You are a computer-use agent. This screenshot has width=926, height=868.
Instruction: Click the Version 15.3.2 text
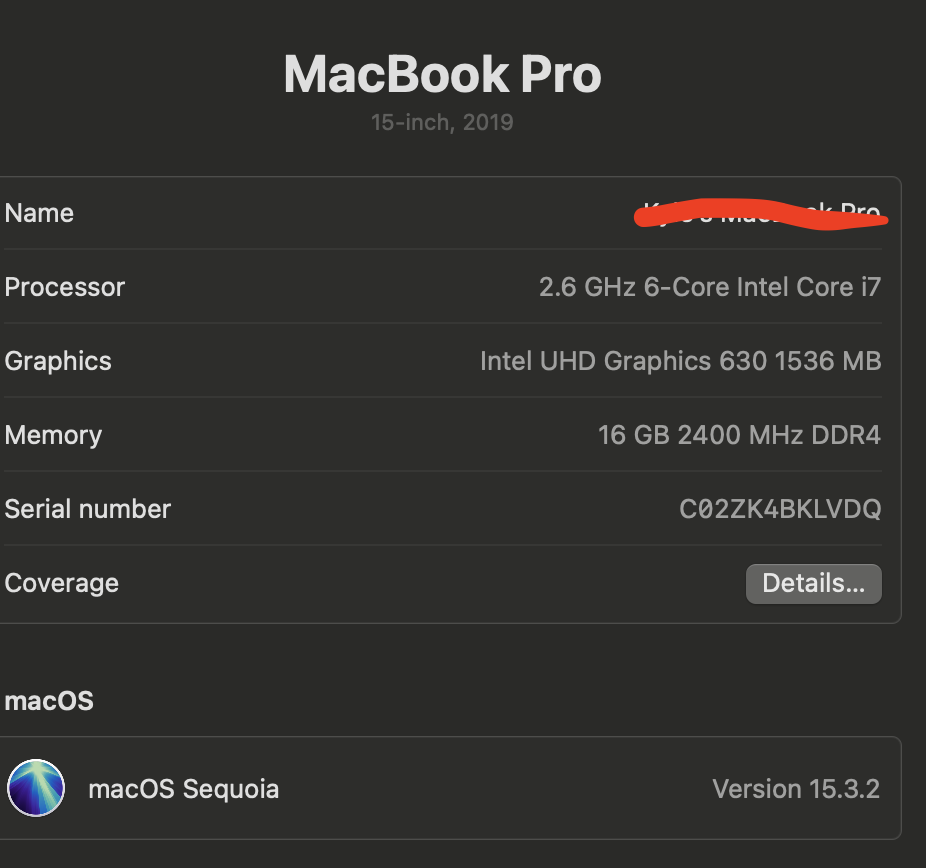(795, 789)
